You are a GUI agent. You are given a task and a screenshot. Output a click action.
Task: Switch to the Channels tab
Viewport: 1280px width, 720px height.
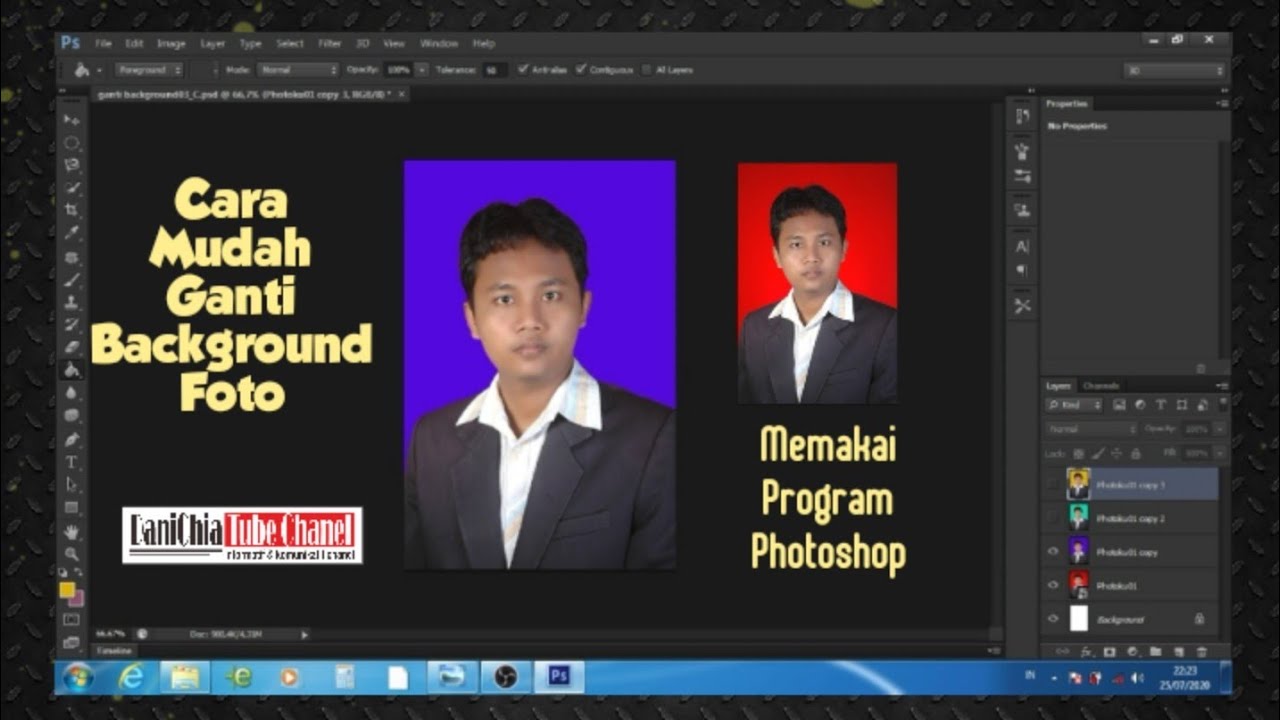(x=1100, y=386)
